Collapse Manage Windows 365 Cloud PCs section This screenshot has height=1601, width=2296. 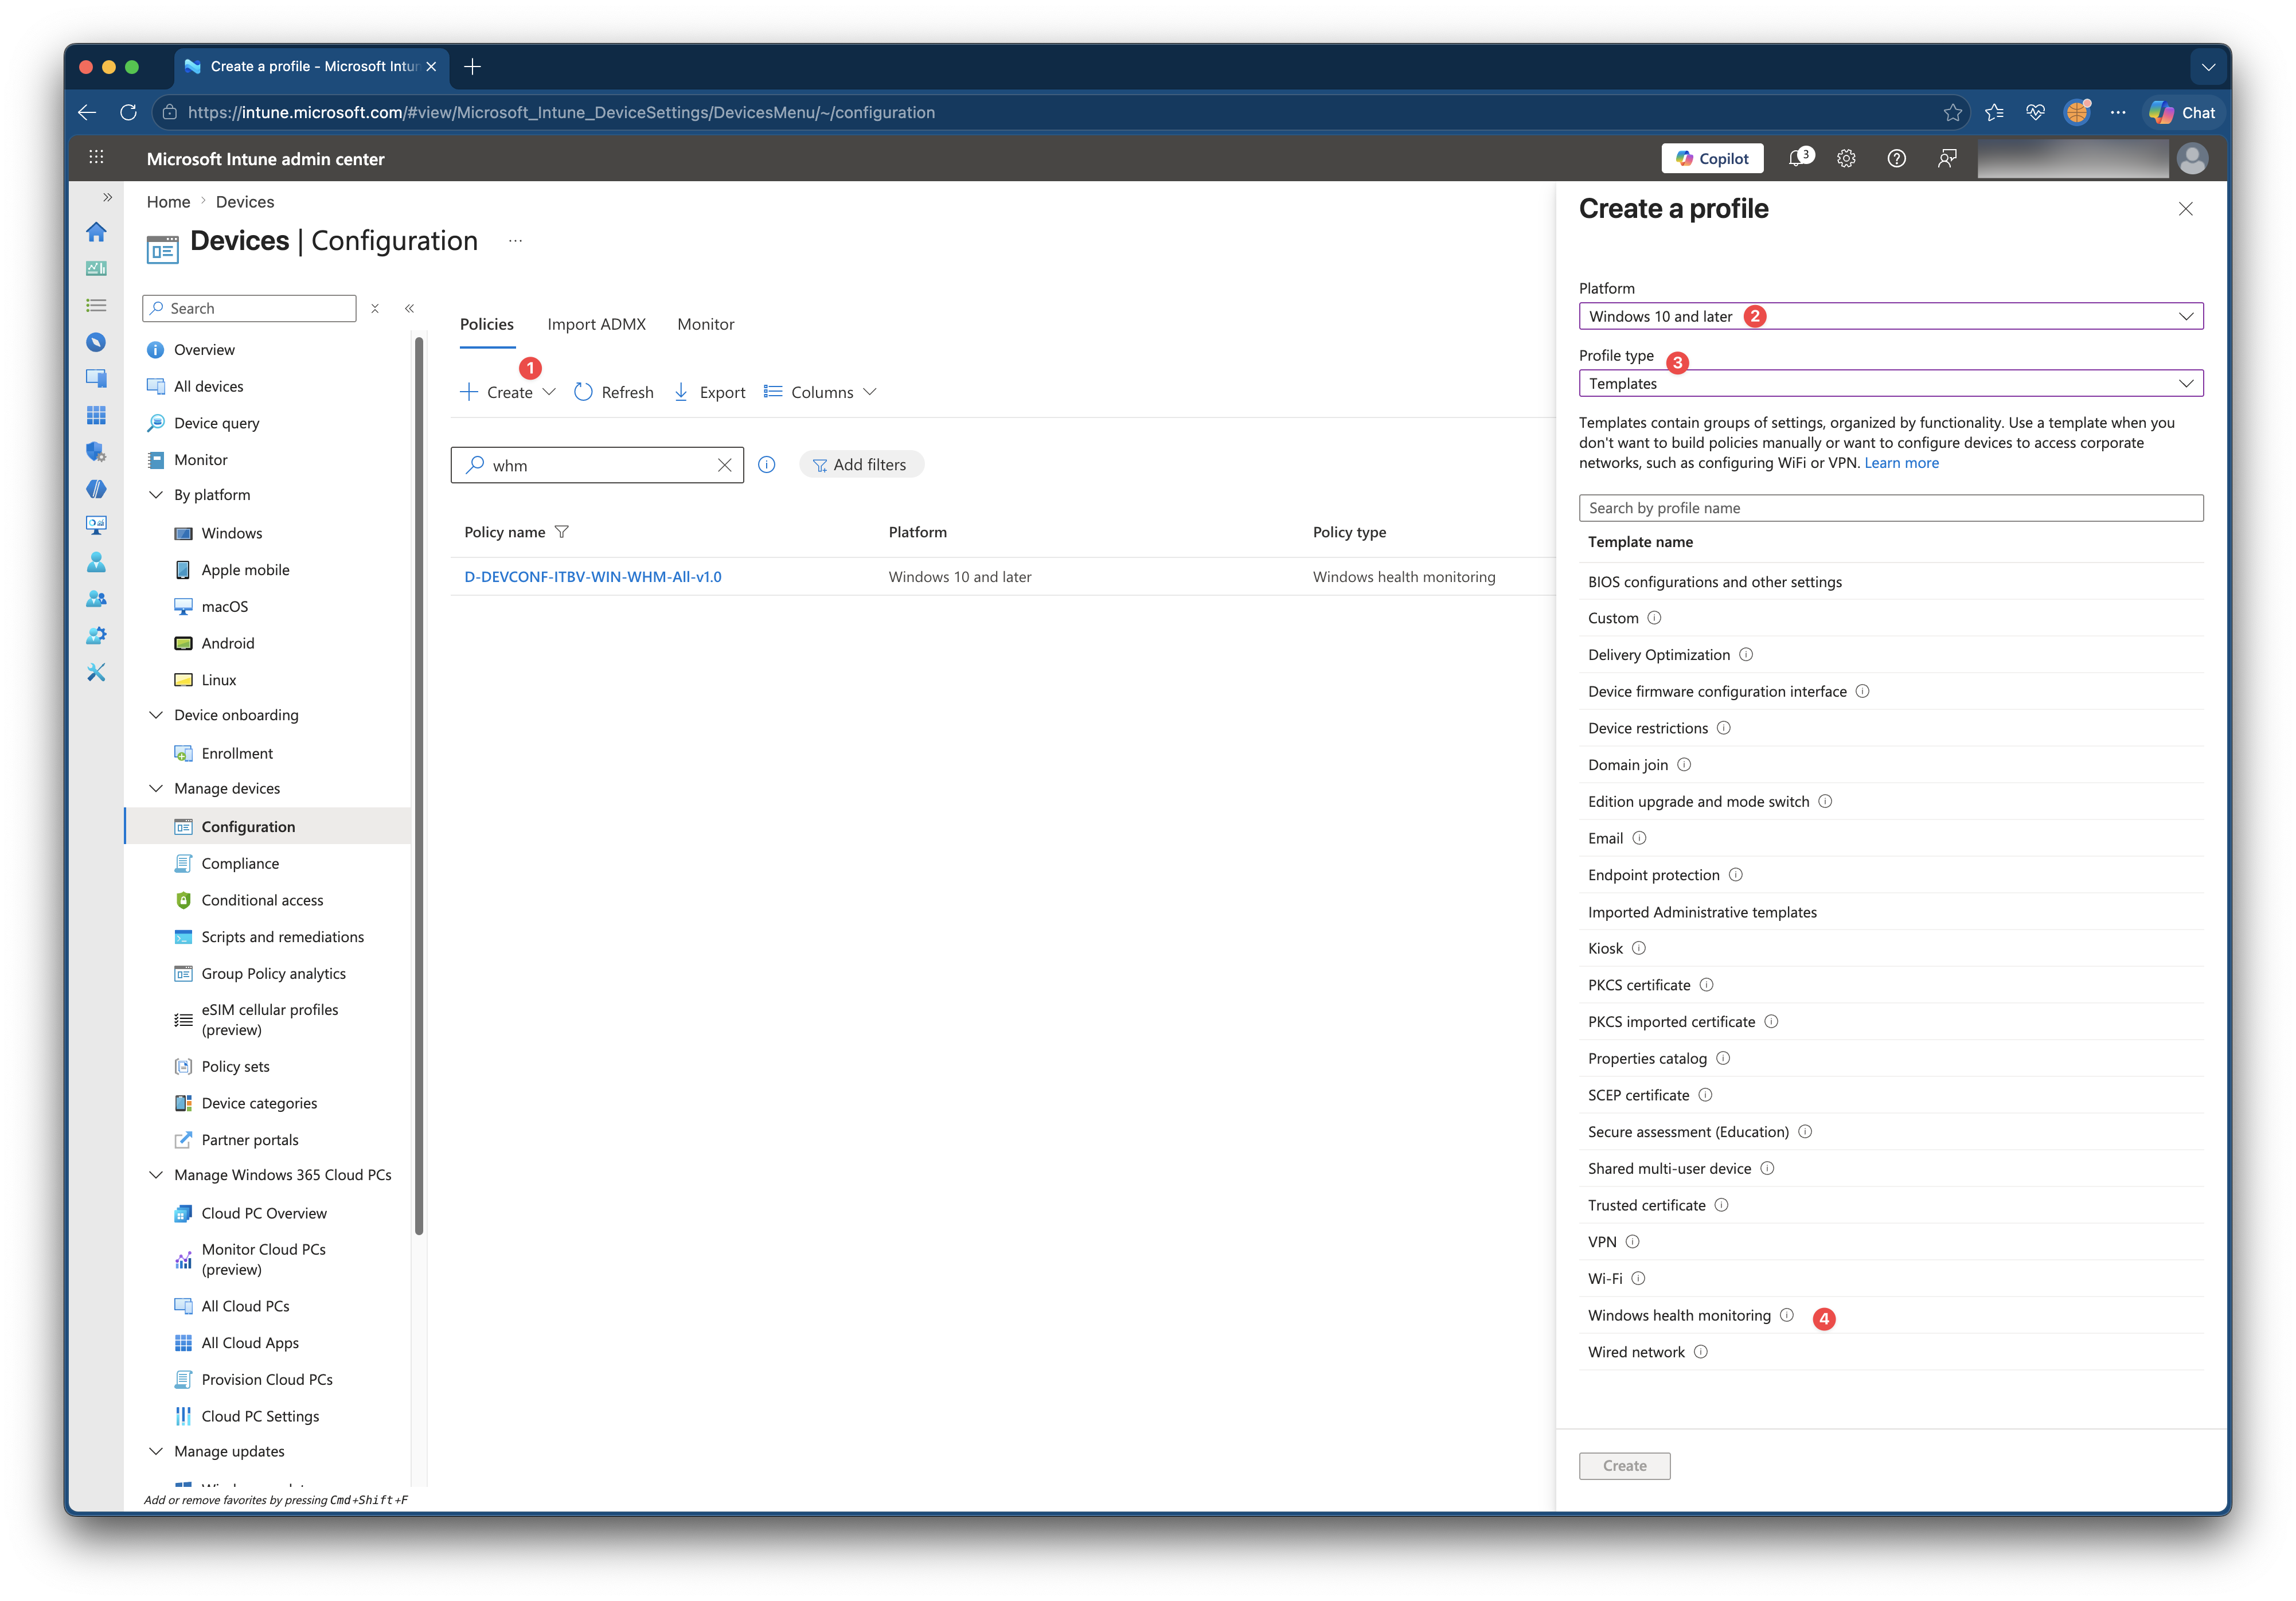(x=156, y=1175)
